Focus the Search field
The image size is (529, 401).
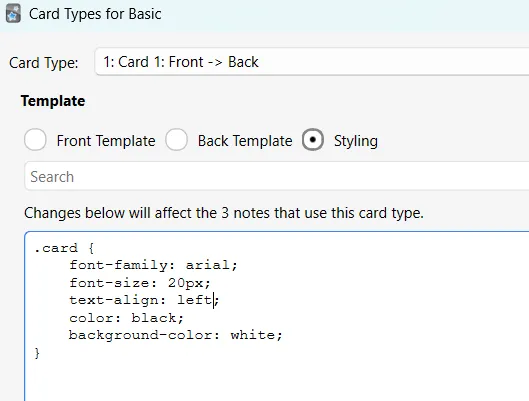(x=277, y=176)
